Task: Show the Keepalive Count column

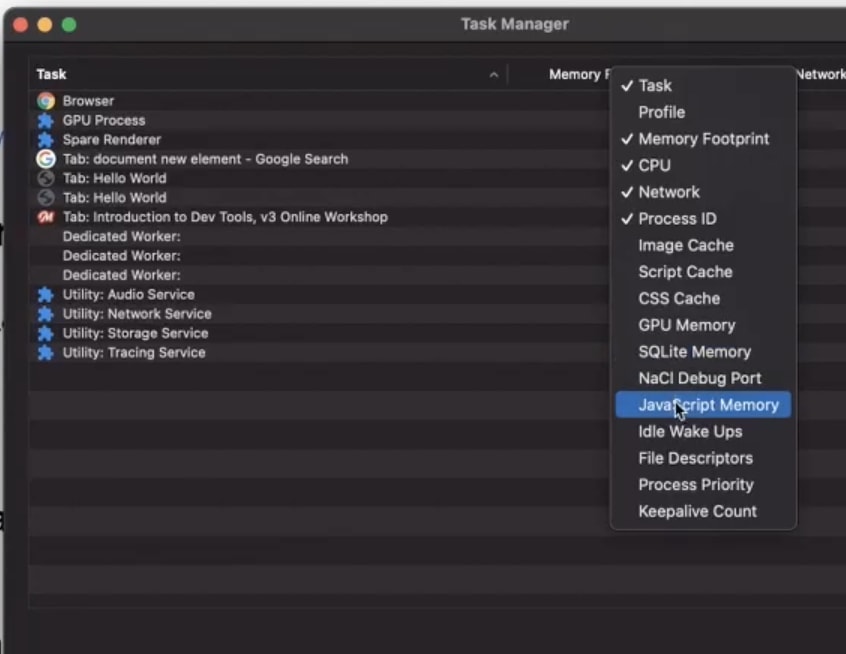Action: click(703, 512)
